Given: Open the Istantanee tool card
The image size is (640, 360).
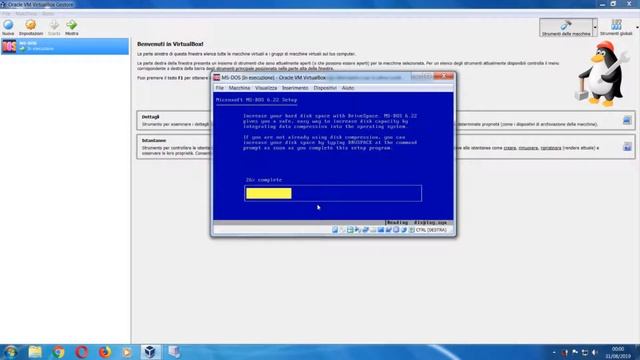Looking at the screenshot, I should tap(386, 147).
